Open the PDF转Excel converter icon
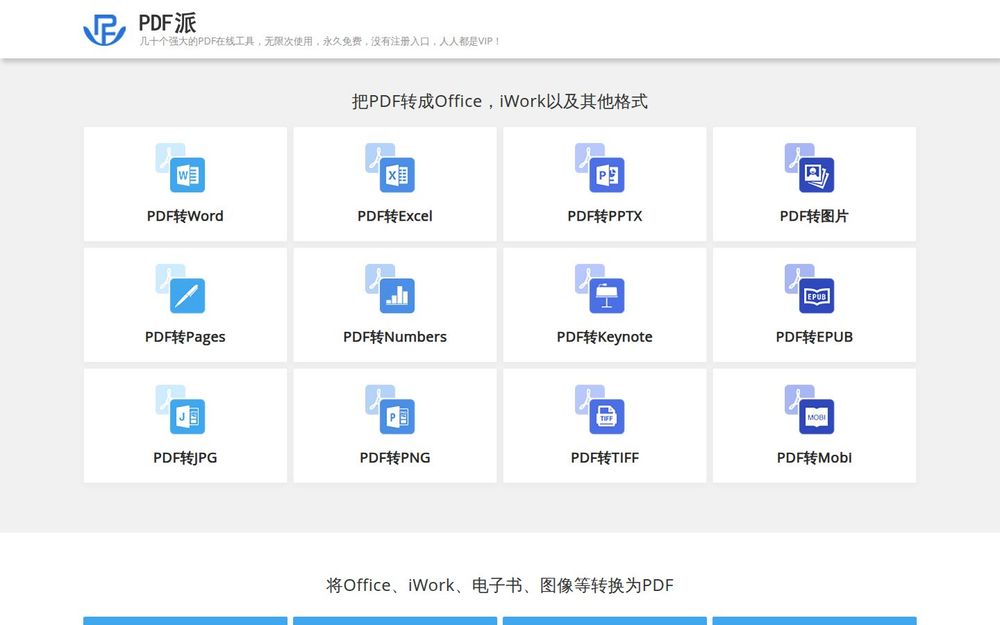The image size is (1000, 625). pyautogui.click(x=390, y=168)
